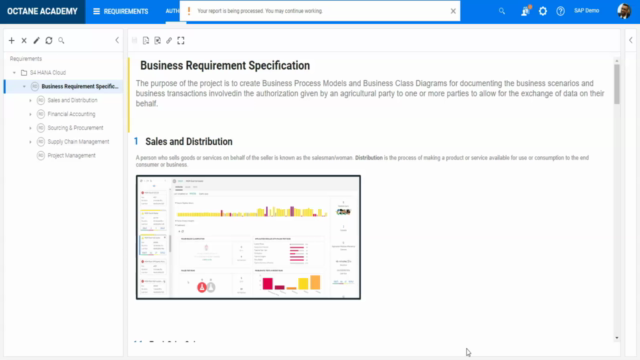Delete selected requirement with X icon
The height and width of the screenshot is (360, 640).
[24, 40]
